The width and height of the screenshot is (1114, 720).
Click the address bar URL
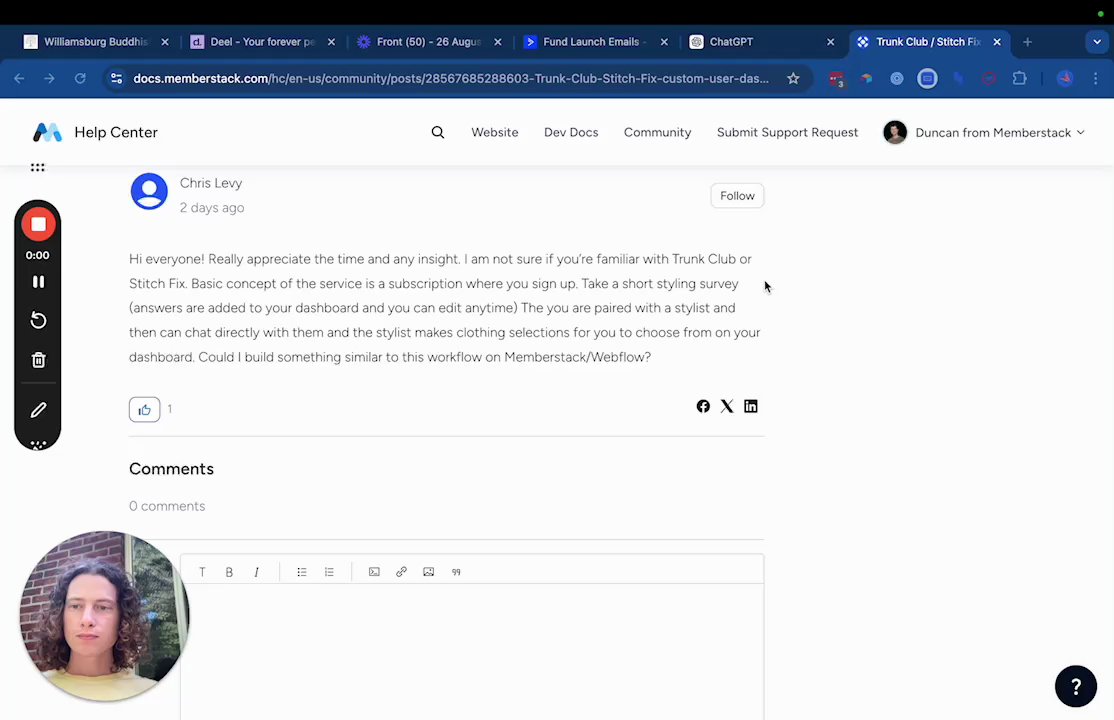450,78
